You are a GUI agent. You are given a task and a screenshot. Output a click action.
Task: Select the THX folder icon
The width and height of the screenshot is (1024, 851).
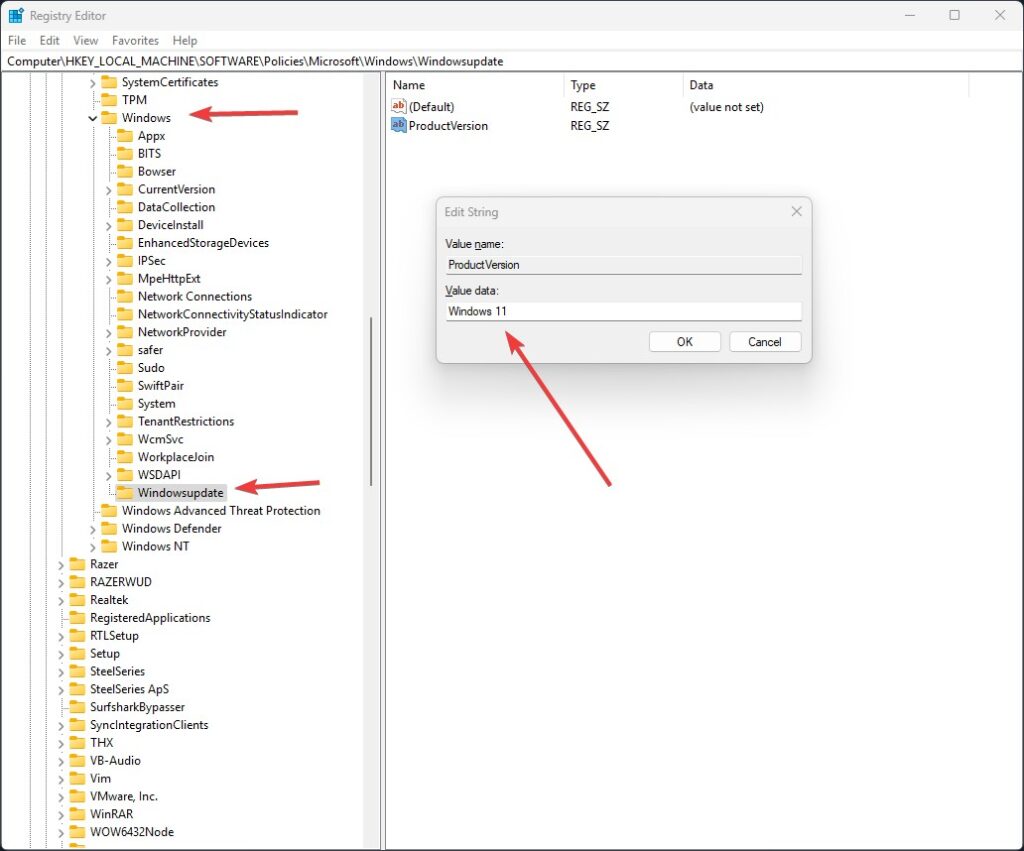tap(77, 743)
